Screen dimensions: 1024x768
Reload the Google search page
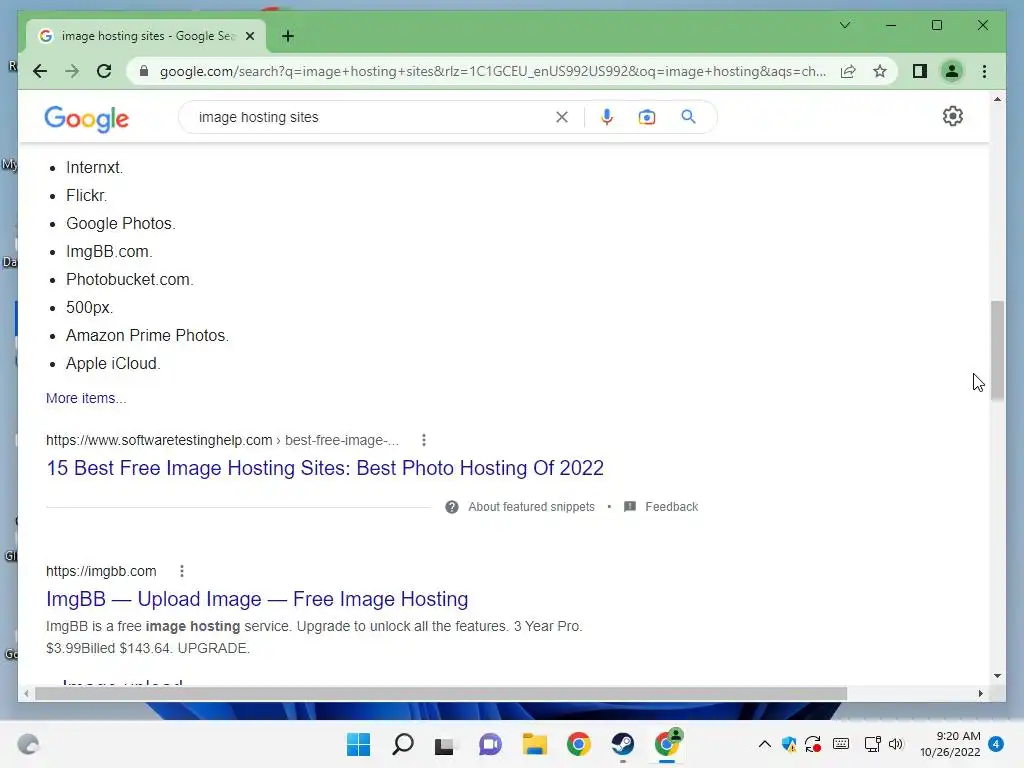coord(104,71)
